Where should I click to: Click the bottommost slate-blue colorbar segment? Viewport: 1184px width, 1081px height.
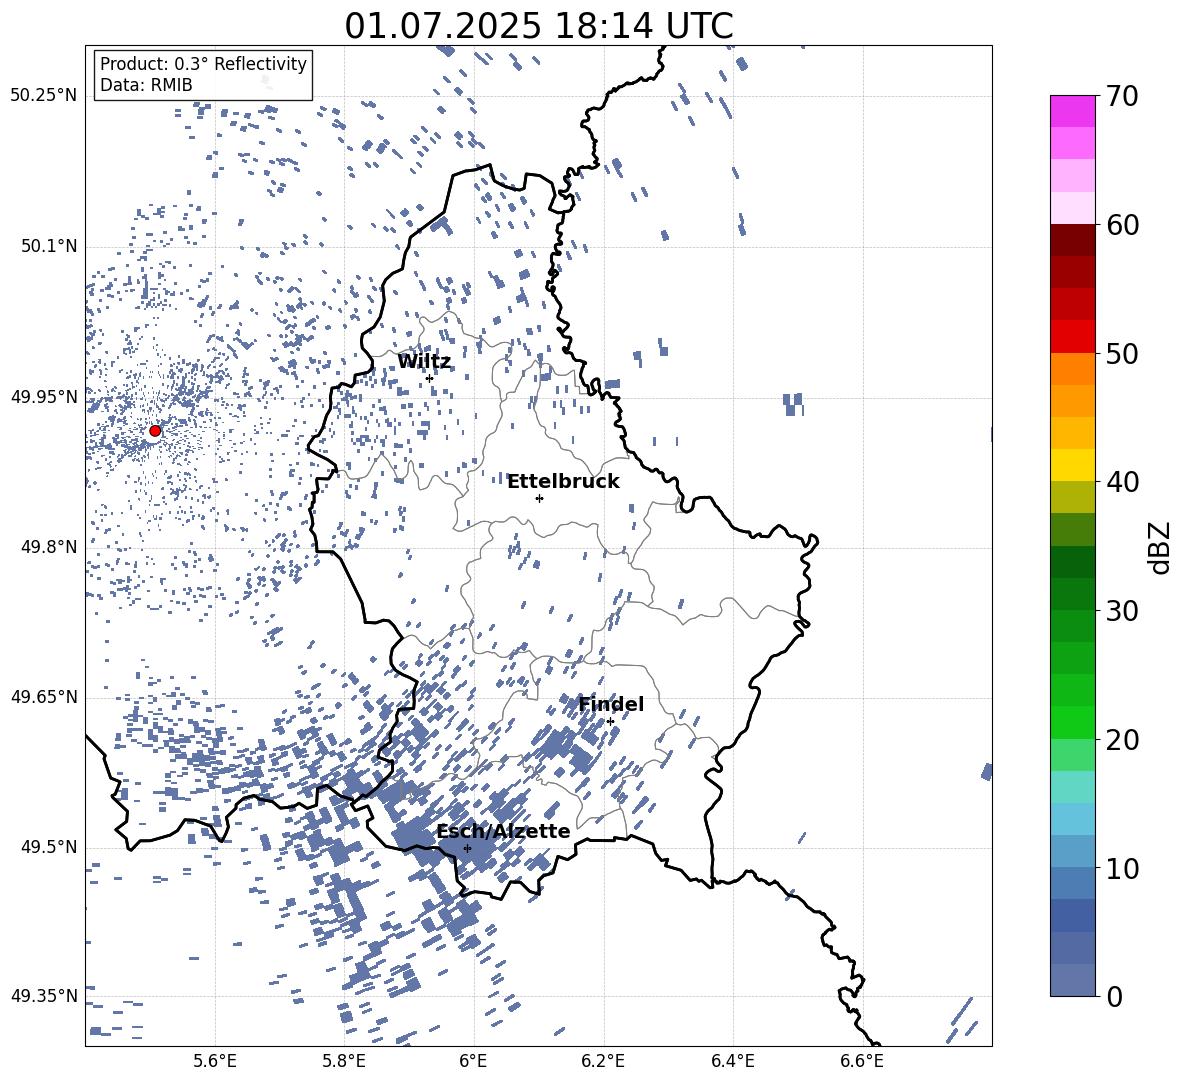(x=1072, y=980)
